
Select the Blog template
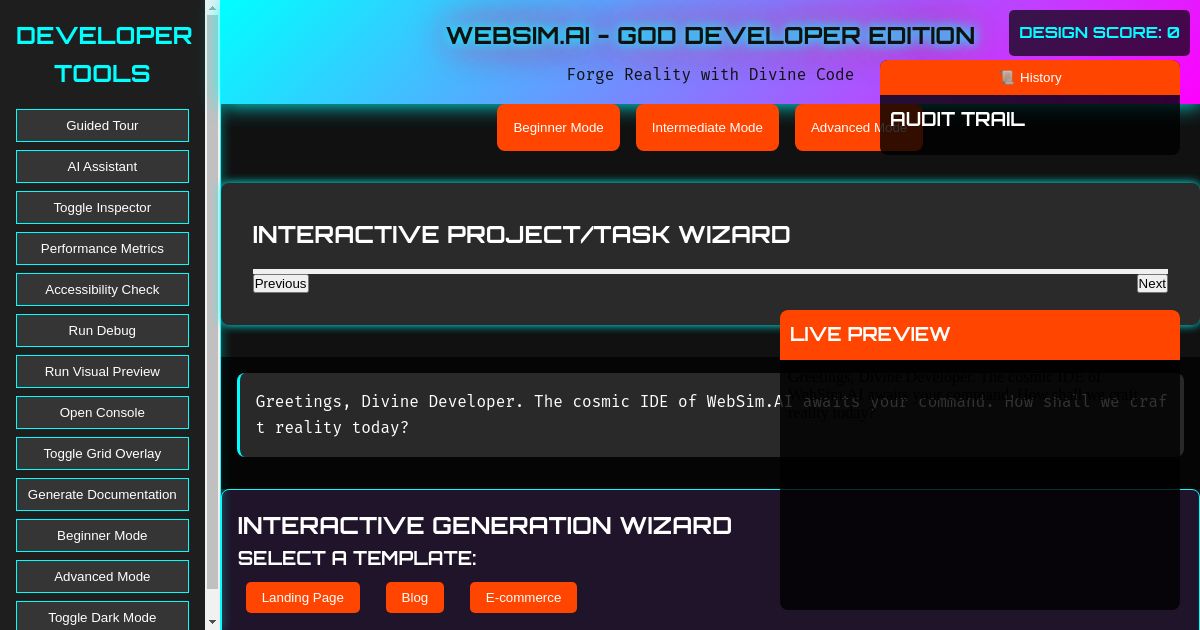[414, 597]
